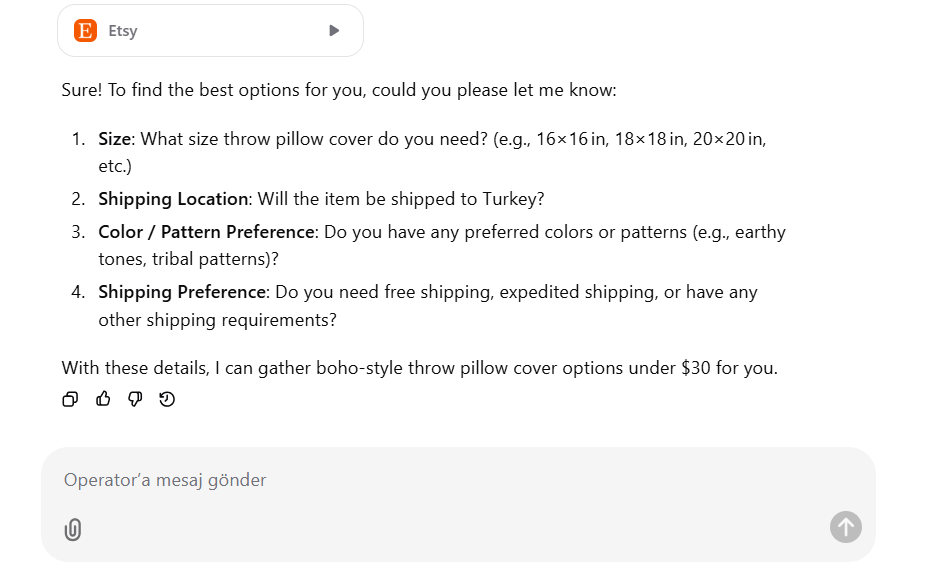The height and width of the screenshot is (565, 948).
Task: Click the "tones, tribal patterns)?" text line
Action: 189,259
